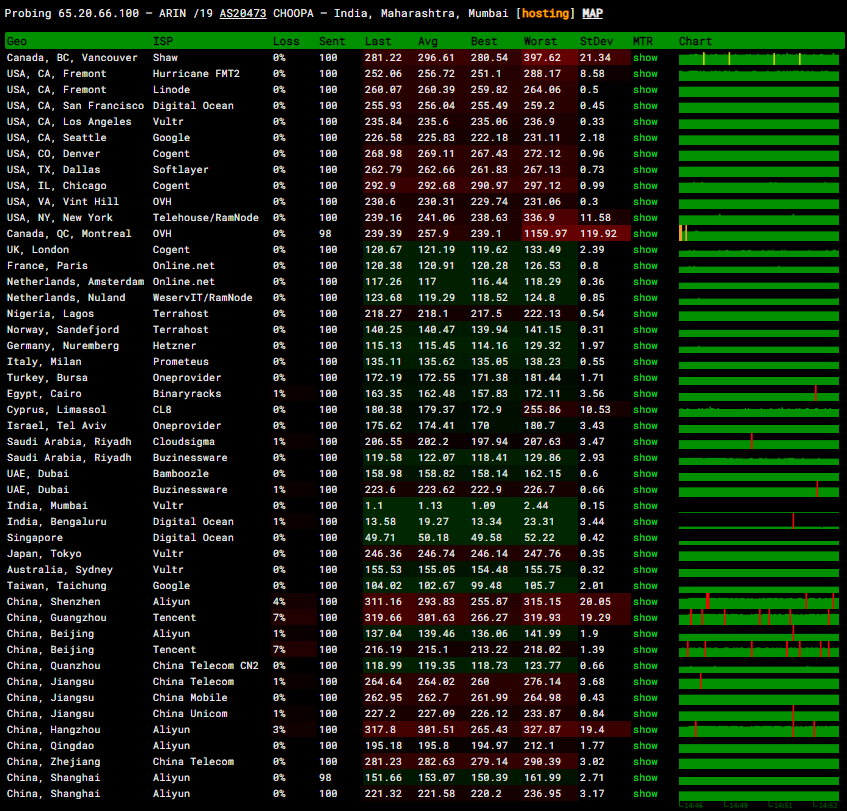Screen dimensions: 847x811
Task: Show MTR for UK London Cogent
Action: click(x=645, y=250)
